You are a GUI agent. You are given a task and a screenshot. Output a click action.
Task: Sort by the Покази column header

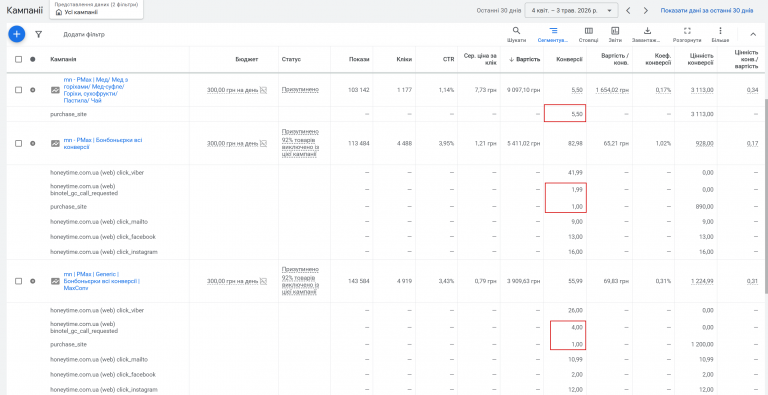point(359,59)
